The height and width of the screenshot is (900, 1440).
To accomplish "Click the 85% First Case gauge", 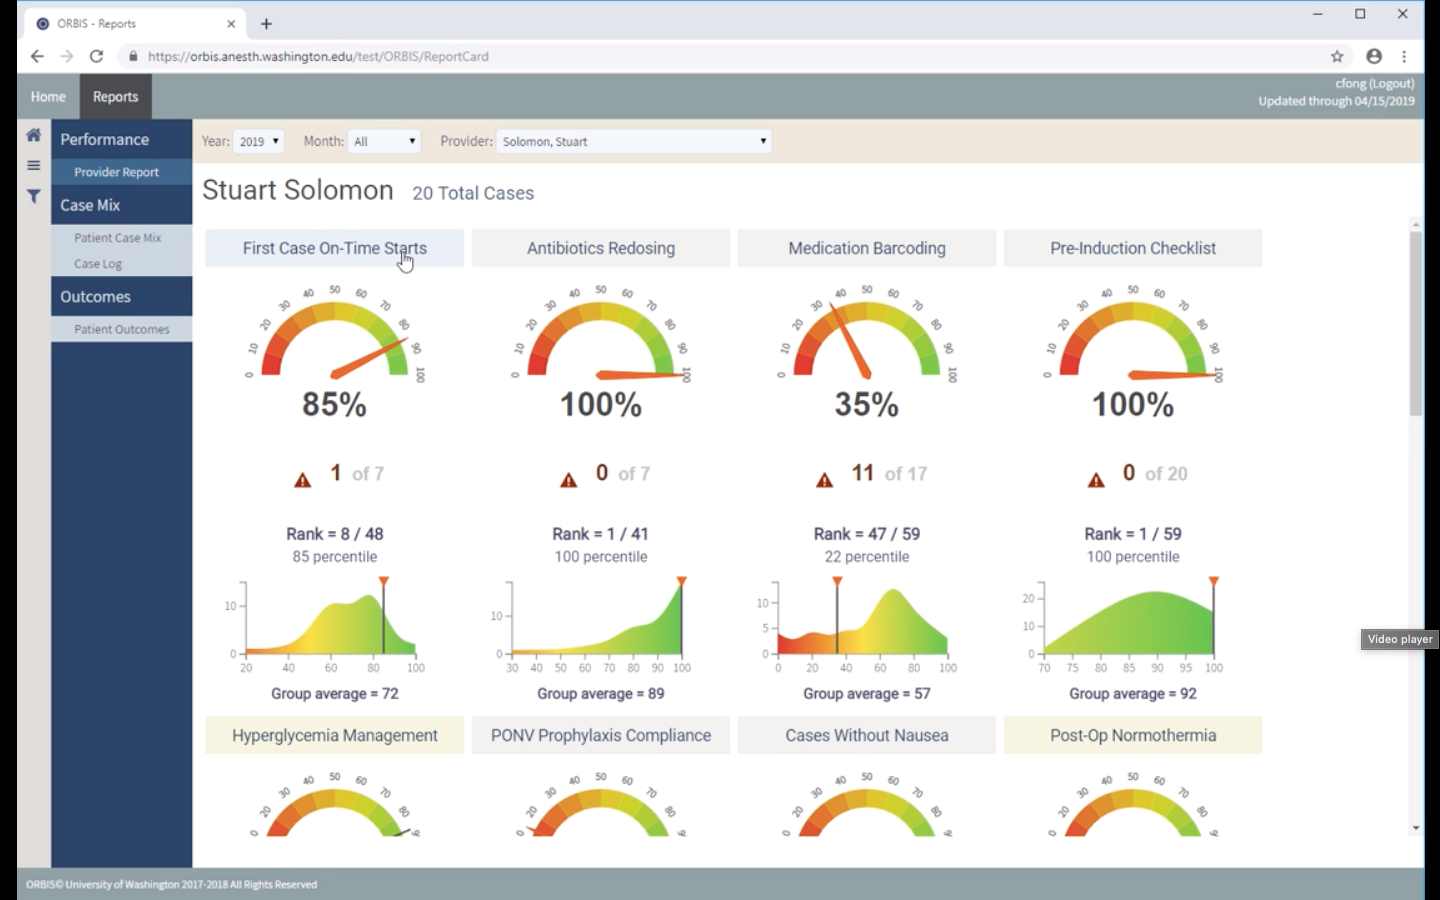I will pos(335,334).
